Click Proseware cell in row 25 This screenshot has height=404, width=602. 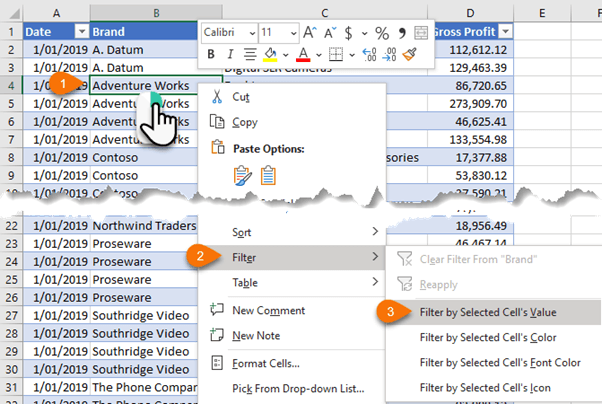(x=144, y=280)
